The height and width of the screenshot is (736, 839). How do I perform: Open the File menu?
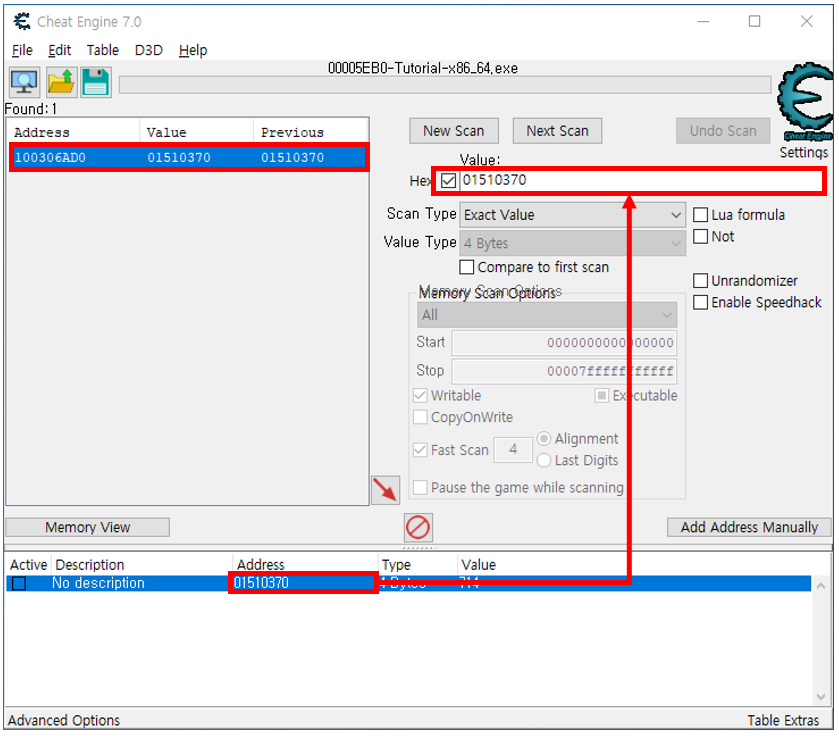tap(22, 50)
